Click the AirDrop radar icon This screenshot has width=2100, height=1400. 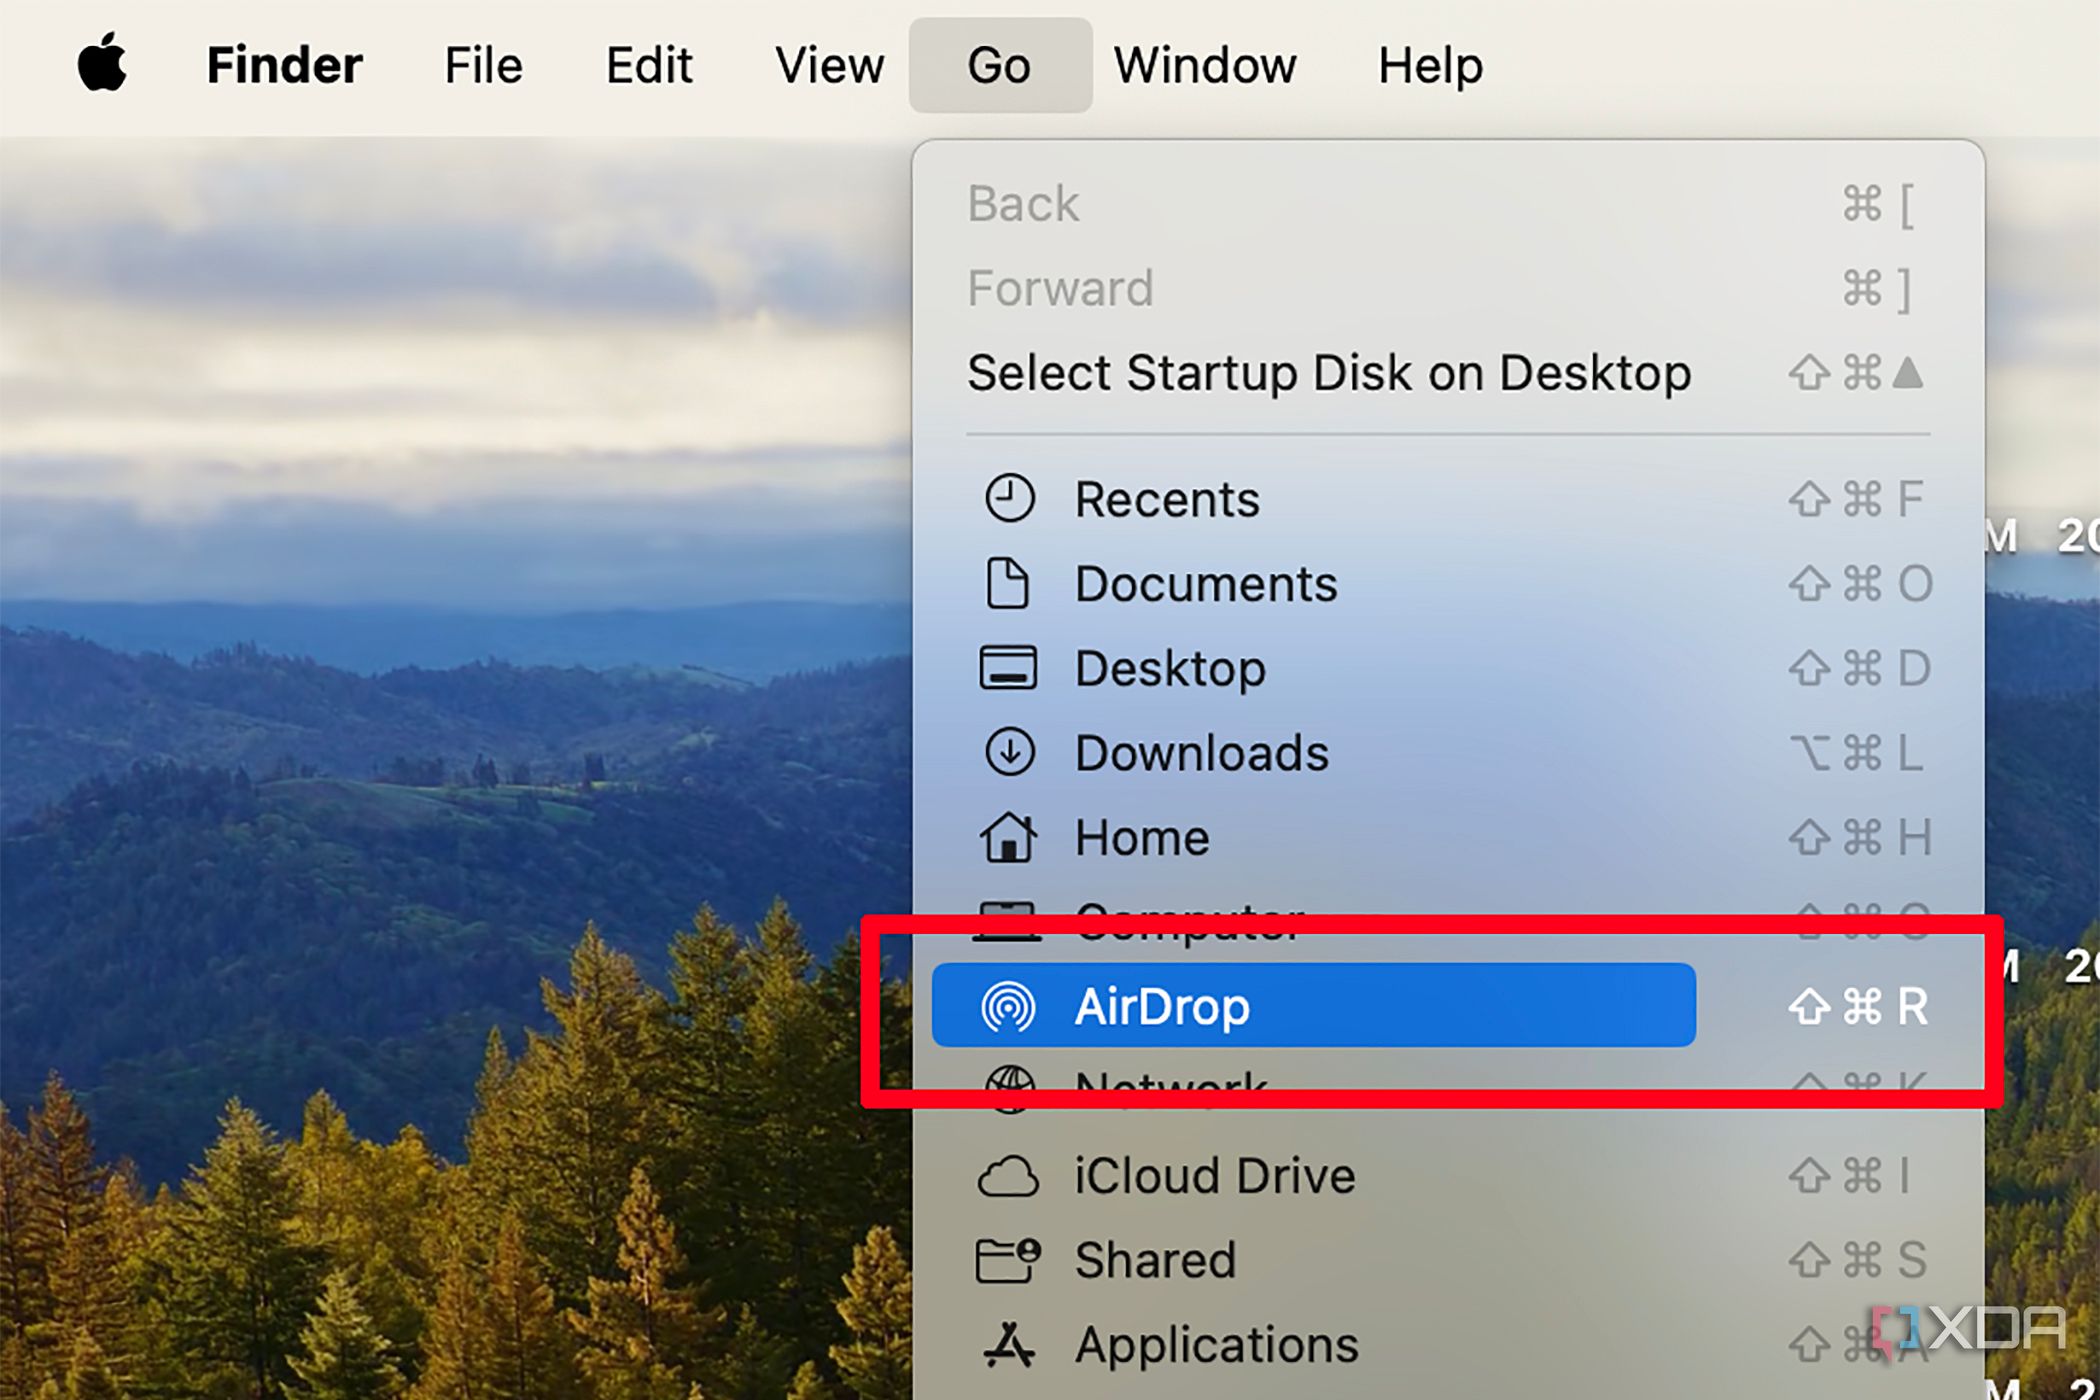1008,1006
